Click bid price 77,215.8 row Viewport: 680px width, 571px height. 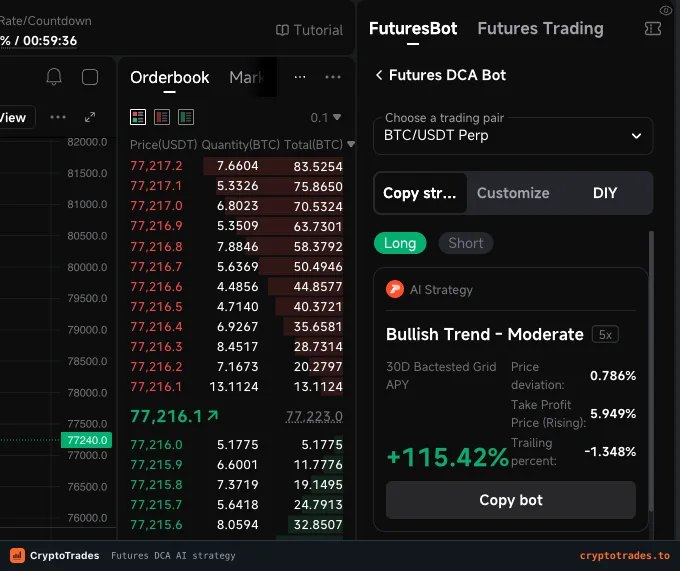[236, 484]
